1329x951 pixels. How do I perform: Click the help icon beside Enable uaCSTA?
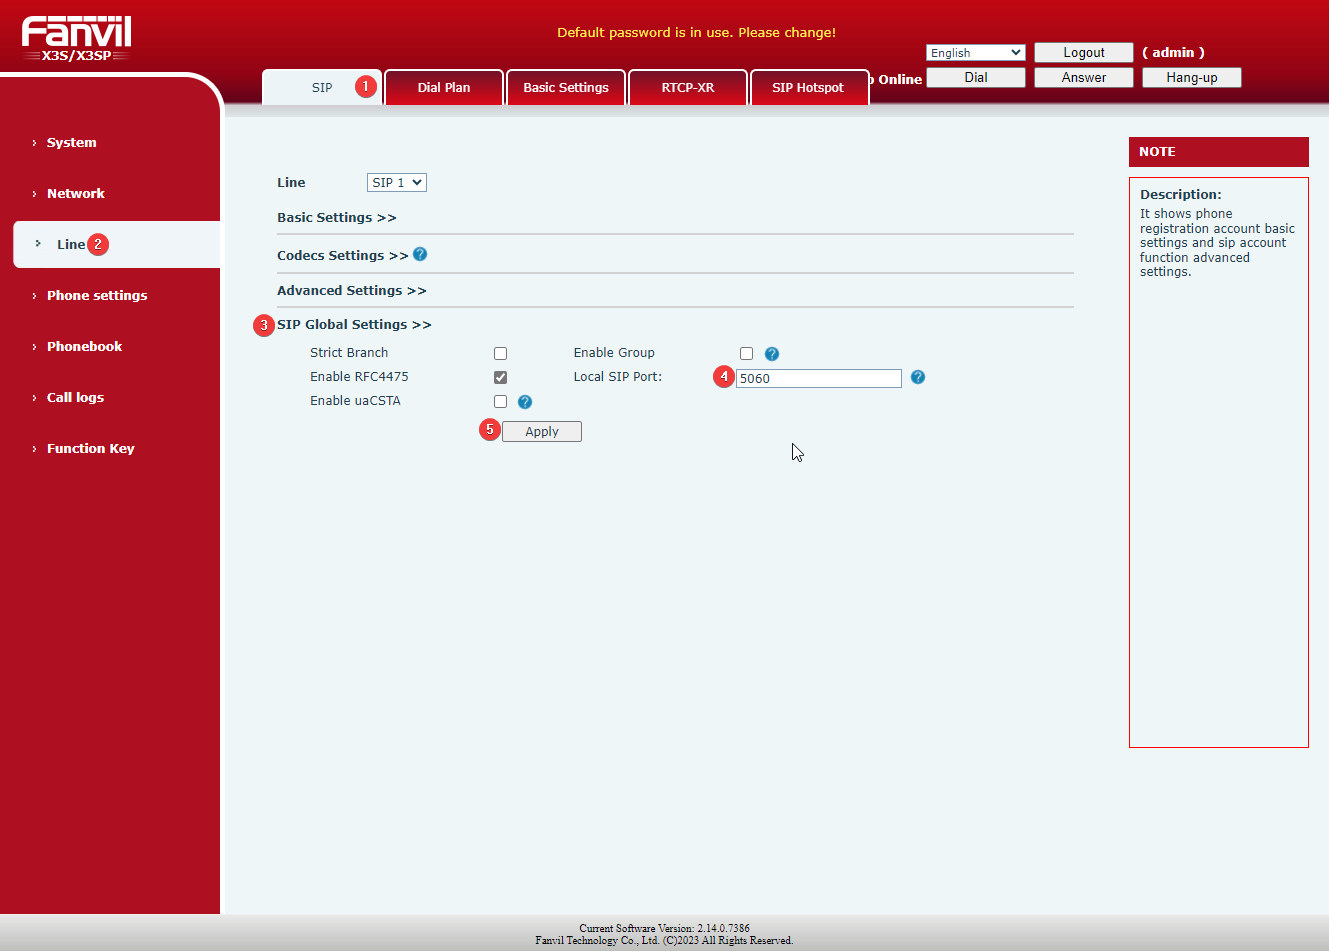tap(525, 402)
